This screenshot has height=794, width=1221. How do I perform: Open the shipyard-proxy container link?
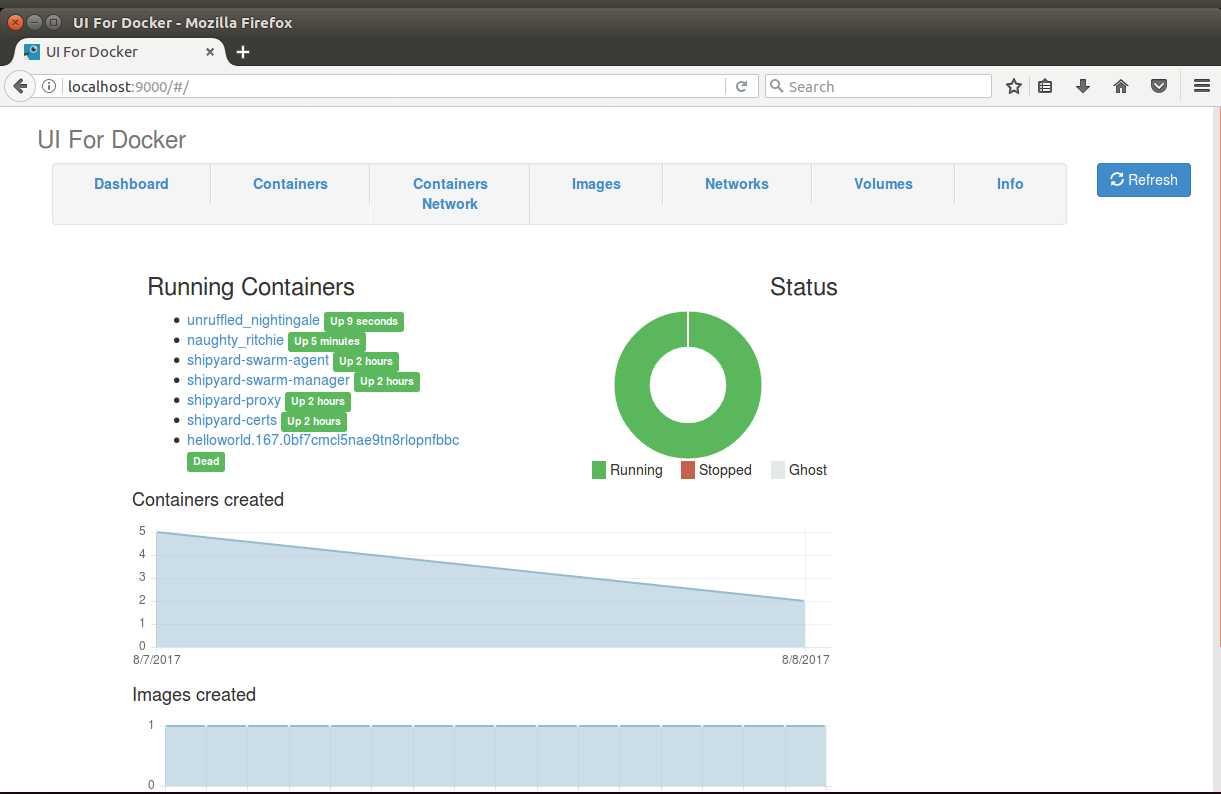coord(234,400)
